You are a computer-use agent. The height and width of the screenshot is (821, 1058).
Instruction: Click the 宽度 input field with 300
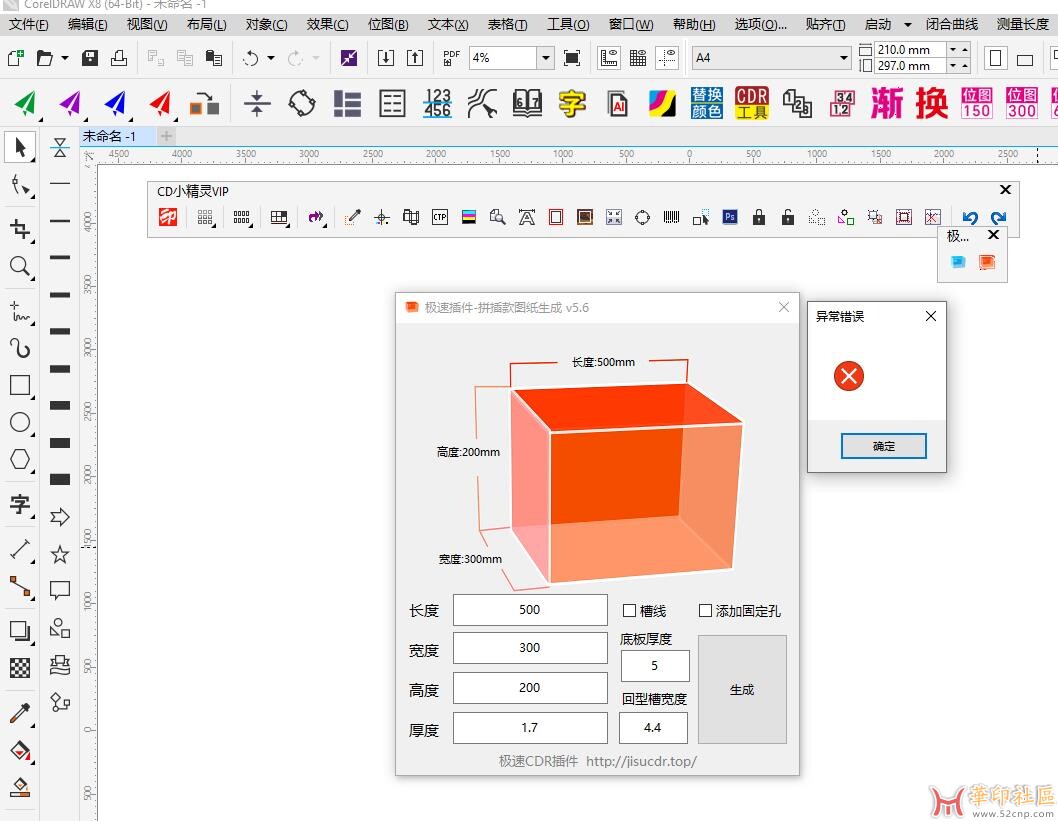pos(530,648)
